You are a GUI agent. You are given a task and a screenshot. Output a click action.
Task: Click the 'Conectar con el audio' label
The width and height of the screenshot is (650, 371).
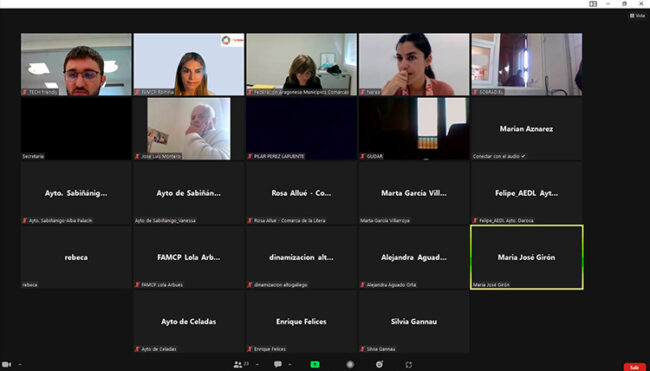(499, 156)
